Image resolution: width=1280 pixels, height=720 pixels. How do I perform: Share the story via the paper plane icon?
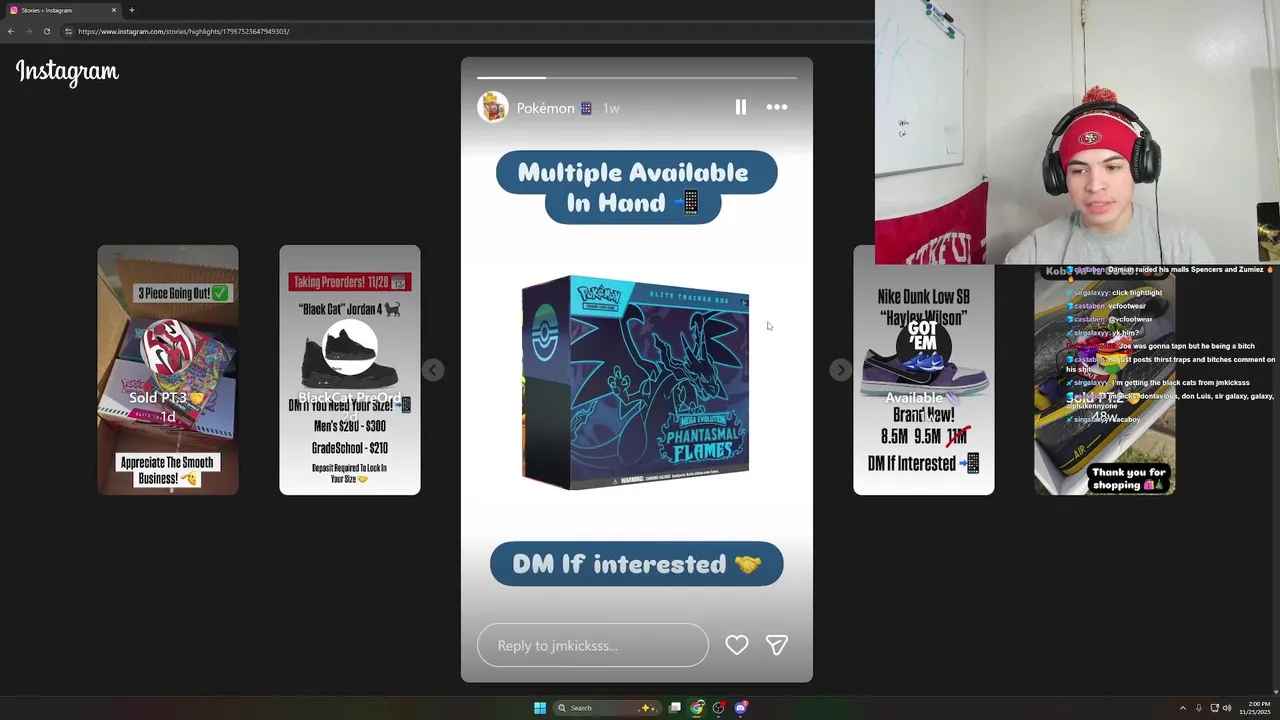(777, 645)
